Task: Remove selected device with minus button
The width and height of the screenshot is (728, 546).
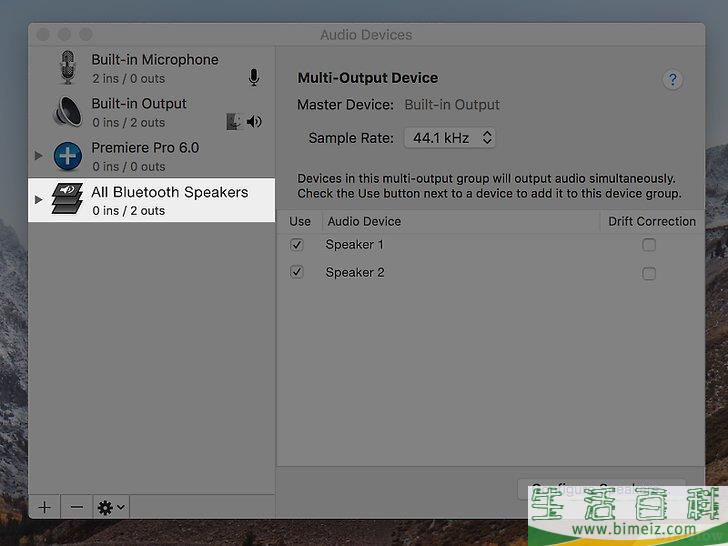Action: [x=77, y=507]
